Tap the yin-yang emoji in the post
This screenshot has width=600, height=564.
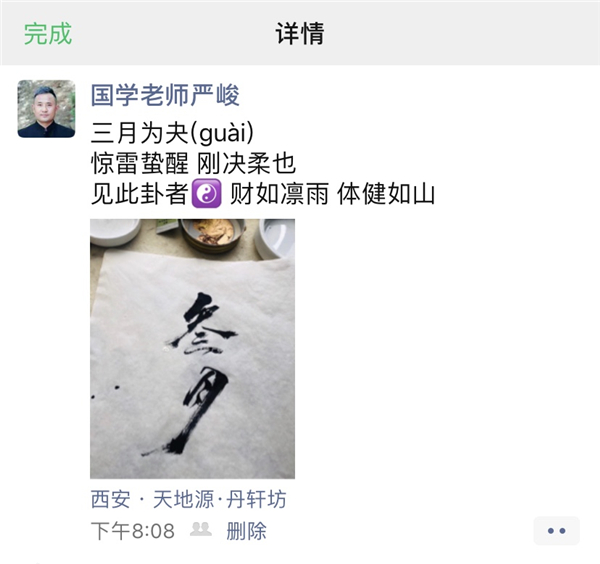click(x=206, y=193)
